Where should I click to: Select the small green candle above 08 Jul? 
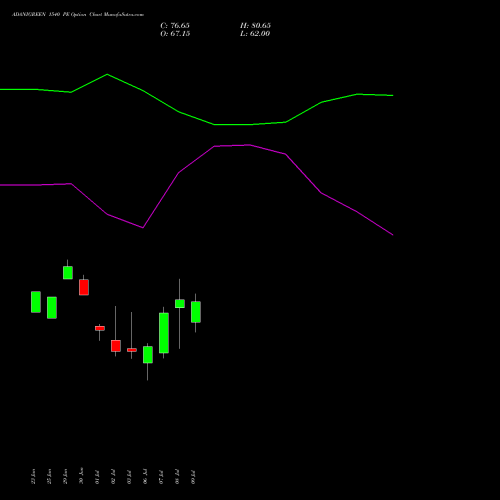[x=180, y=303]
